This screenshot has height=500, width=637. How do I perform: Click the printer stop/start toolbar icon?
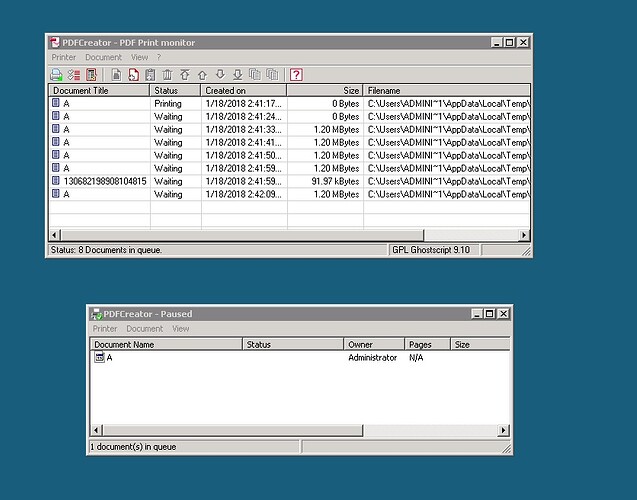[x=56, y=75]
